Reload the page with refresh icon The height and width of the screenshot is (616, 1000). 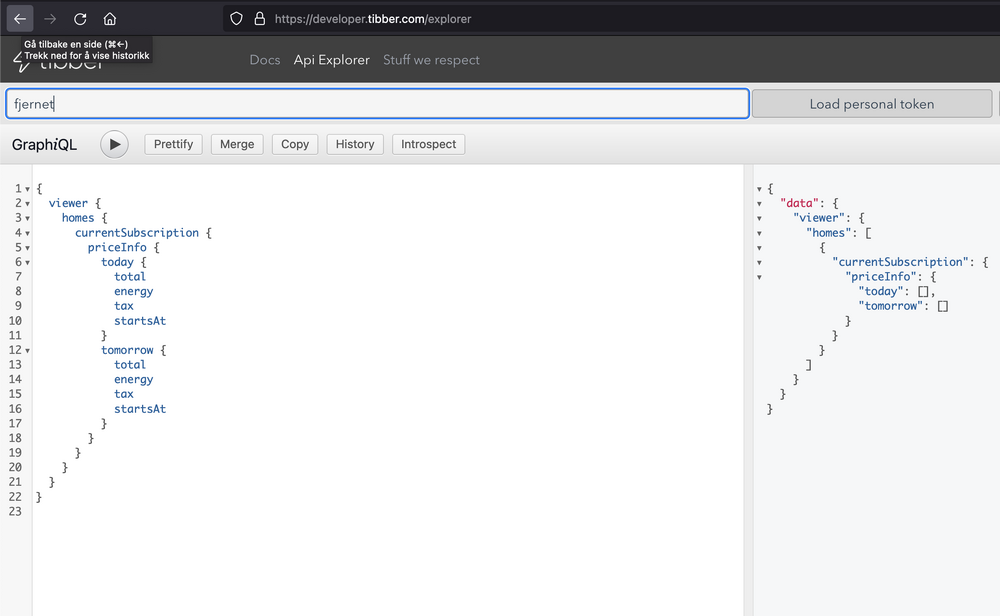click(80, 18)
